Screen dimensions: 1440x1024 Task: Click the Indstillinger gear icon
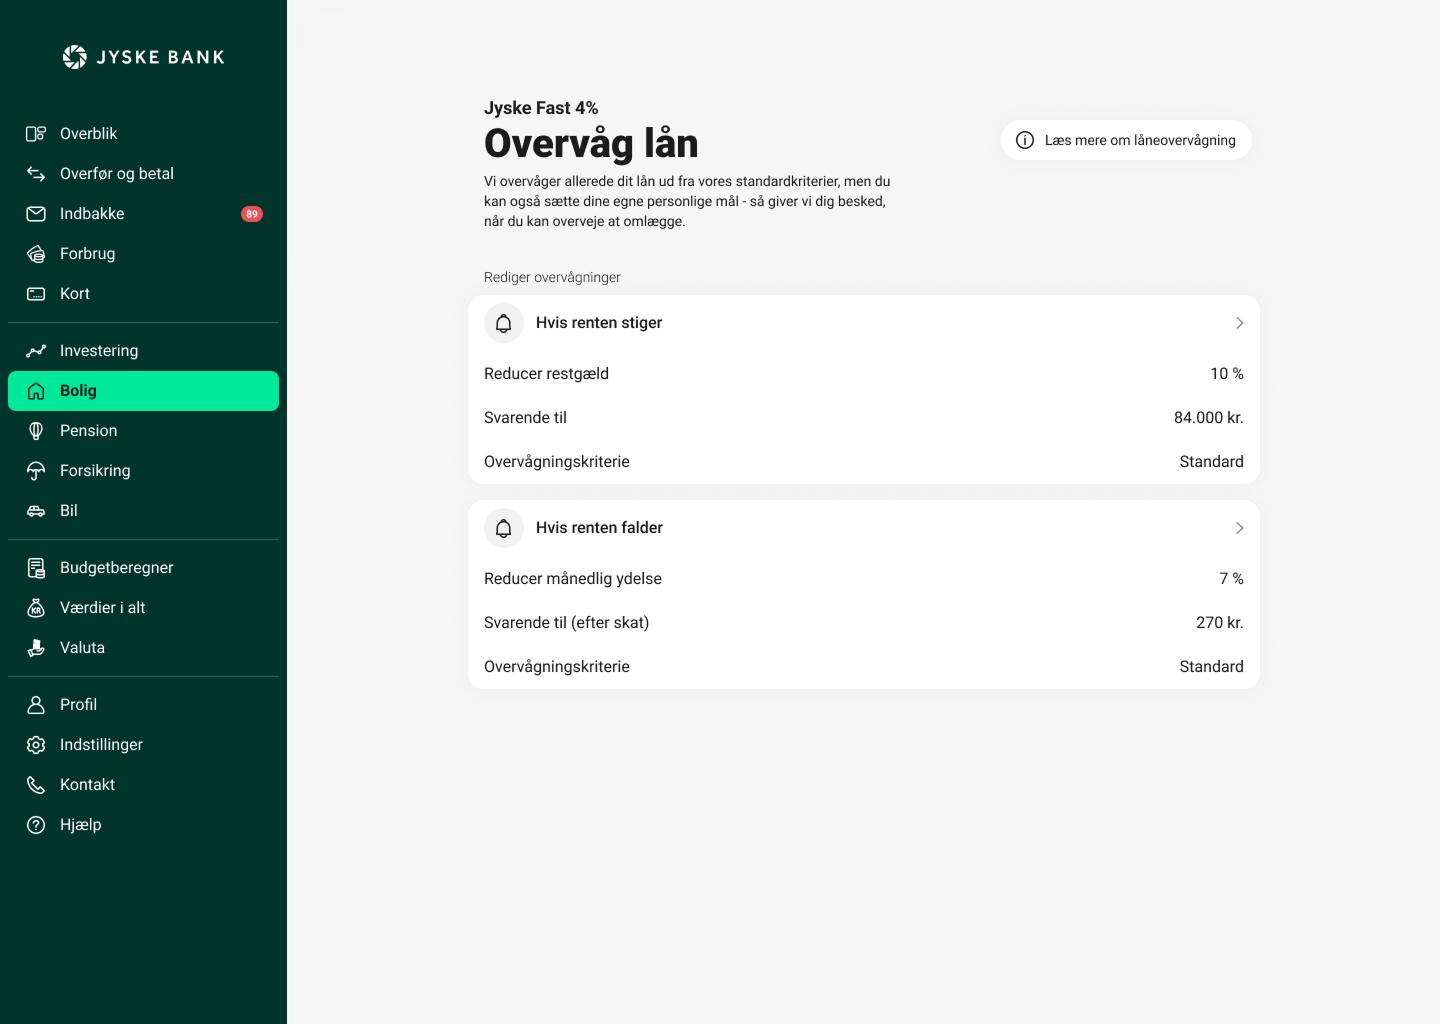(36, 745)
